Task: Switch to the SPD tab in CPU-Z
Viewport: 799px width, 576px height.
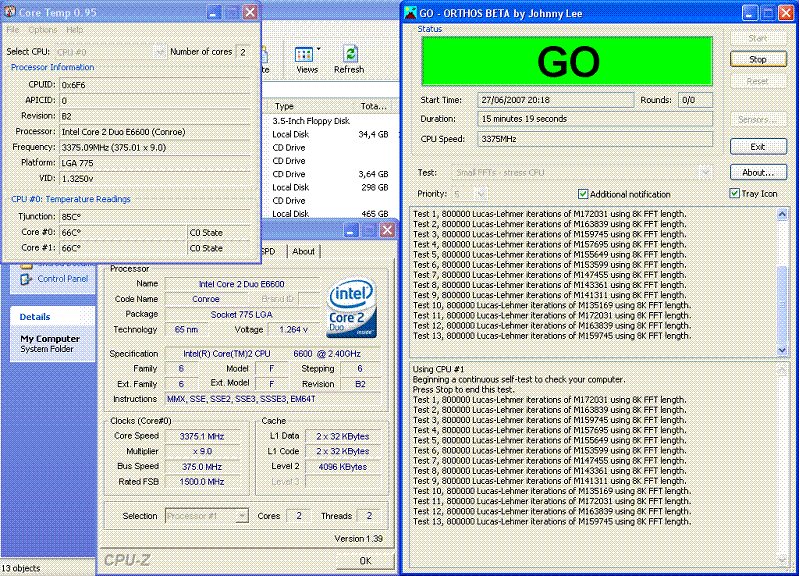Action: 269,251
